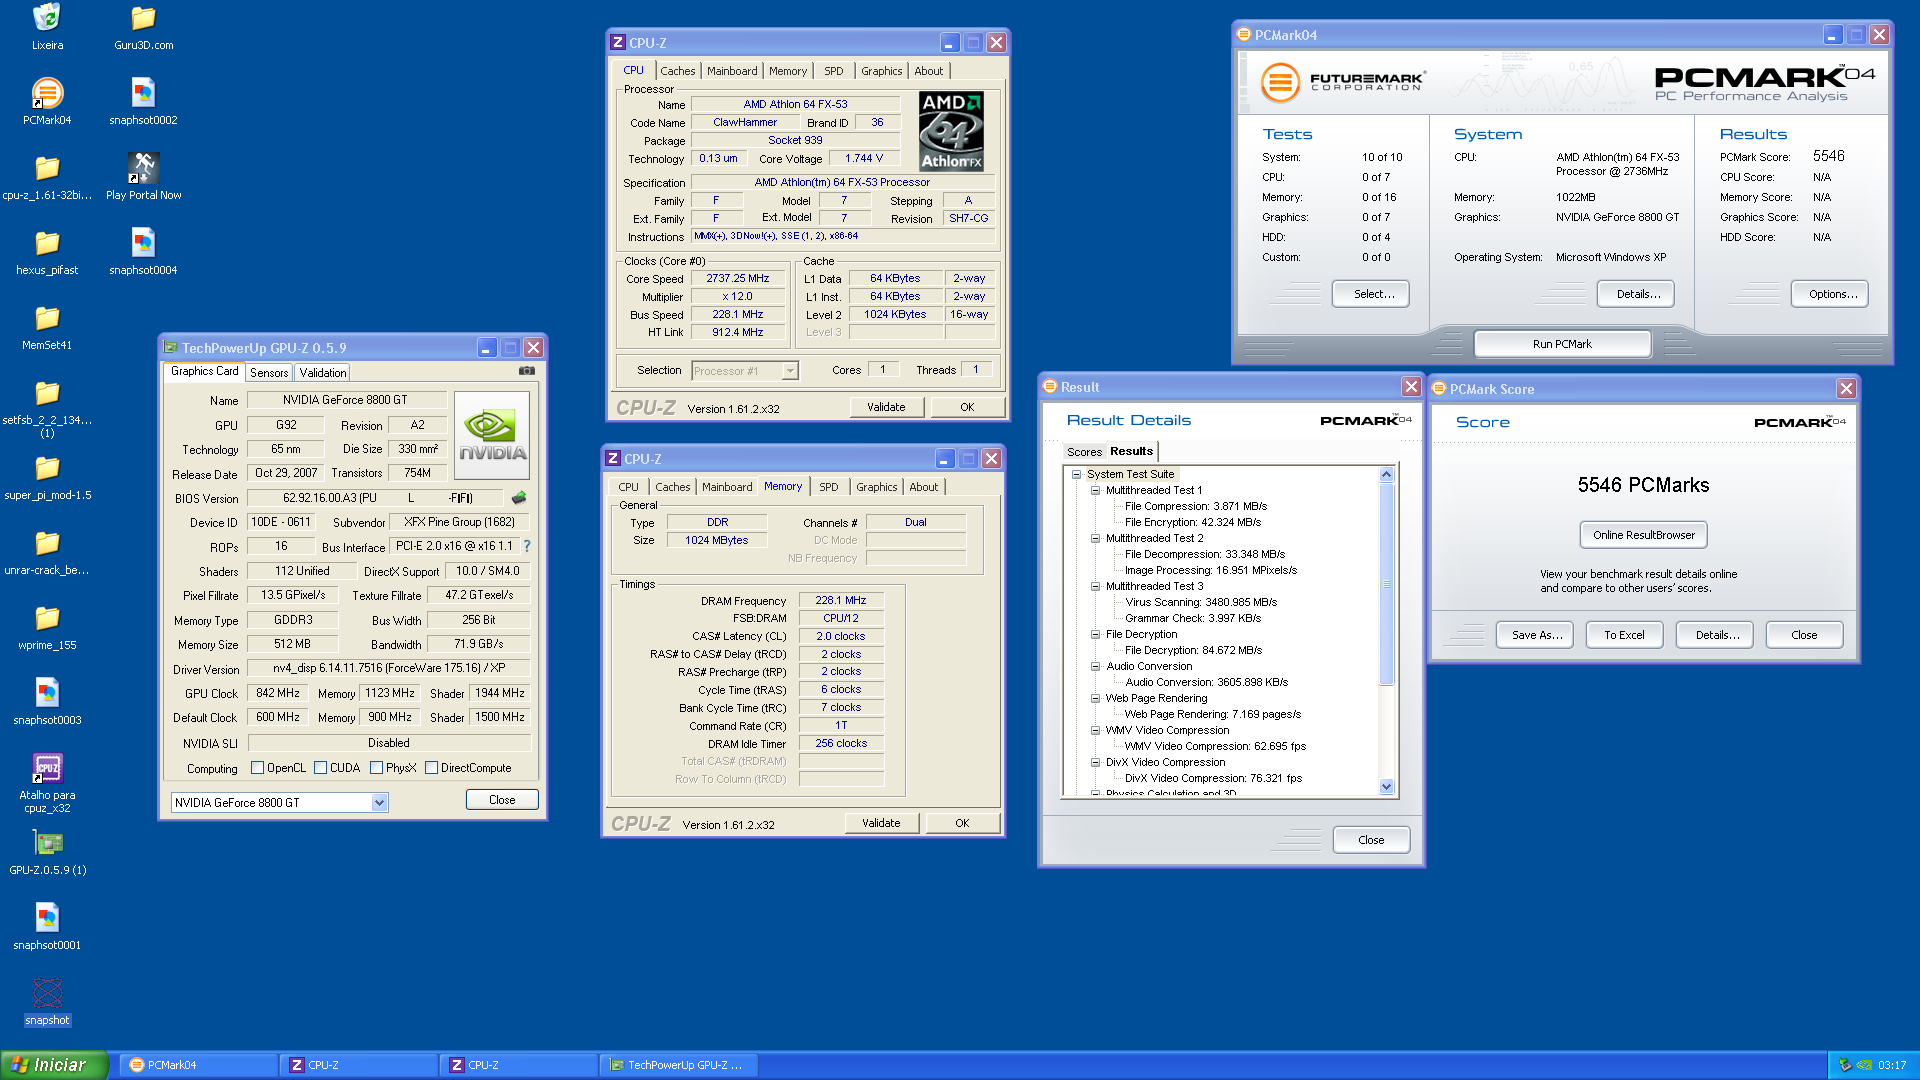The image size is (1920, 1080).
Task: Enable the OpenCL checkbox
Action: click(x=257, y=768)
